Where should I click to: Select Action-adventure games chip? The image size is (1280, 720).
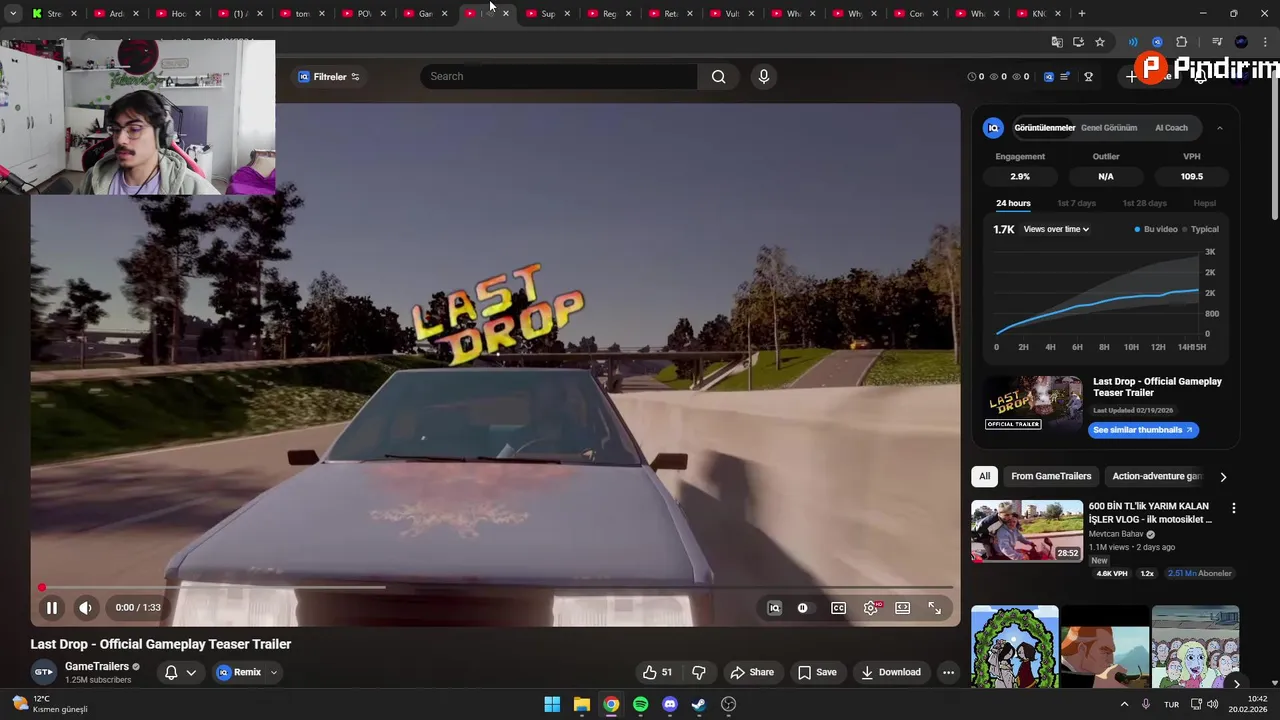(x=1156, y=476)
